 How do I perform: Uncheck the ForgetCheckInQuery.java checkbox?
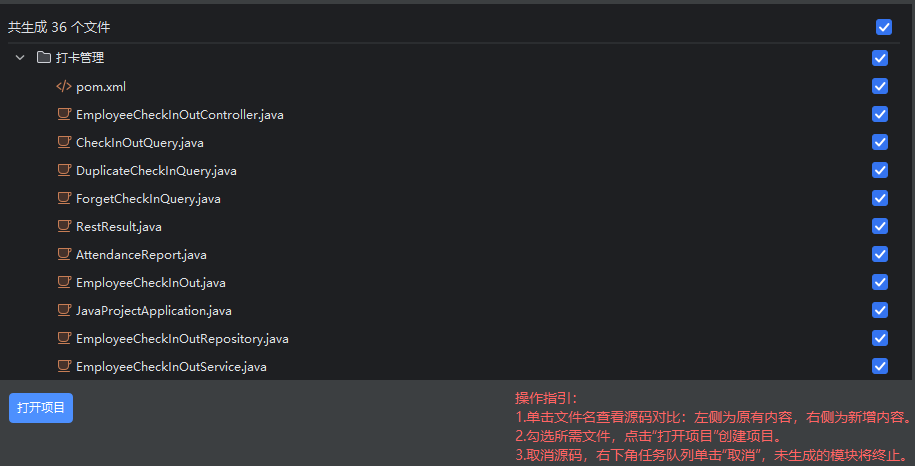coord(880,198)
